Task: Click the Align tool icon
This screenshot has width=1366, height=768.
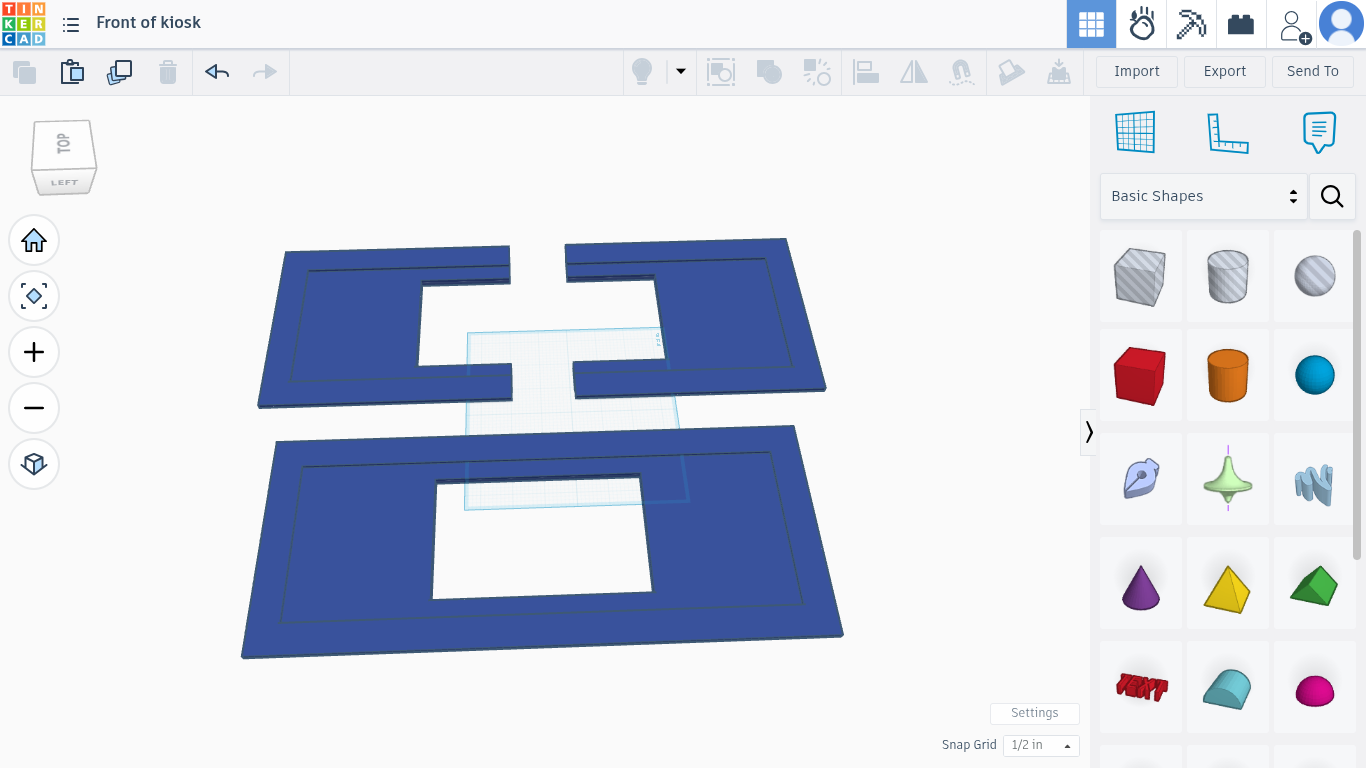Action: pyautogui.click(x=866, y=72)
